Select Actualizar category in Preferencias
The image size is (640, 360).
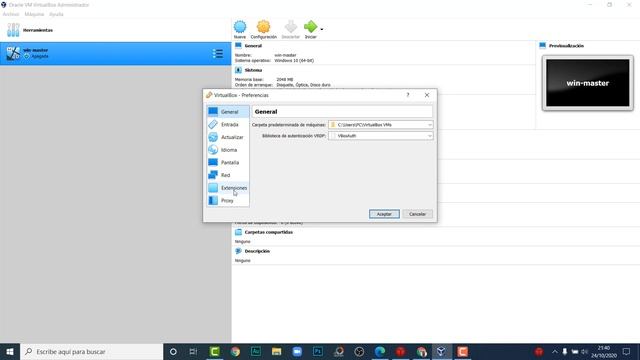[x=228, y=137]
